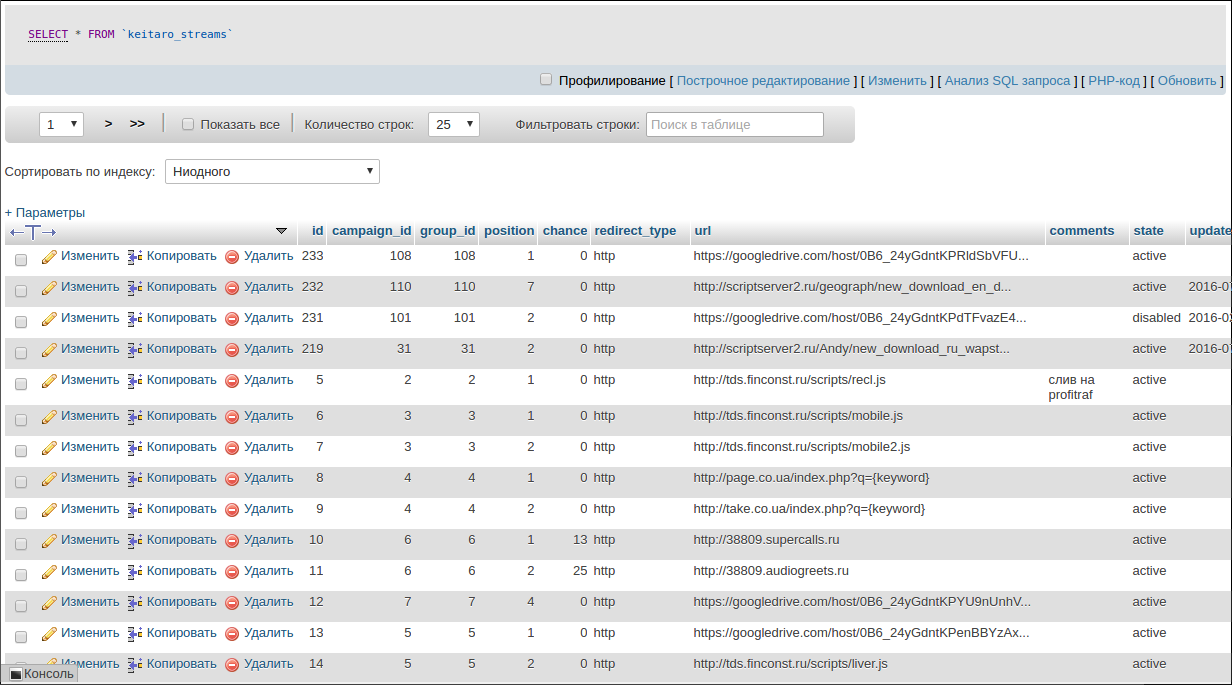Click the red delete icon for row id 10

coord(232,541)
